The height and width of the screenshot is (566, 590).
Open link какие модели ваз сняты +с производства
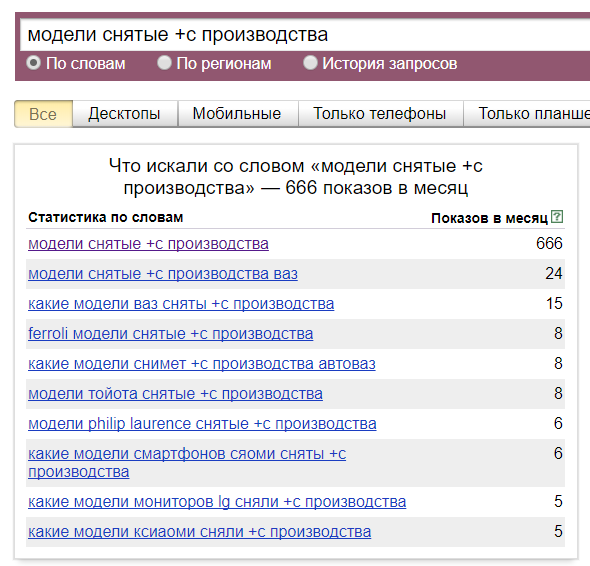click(x=181, y=304)
